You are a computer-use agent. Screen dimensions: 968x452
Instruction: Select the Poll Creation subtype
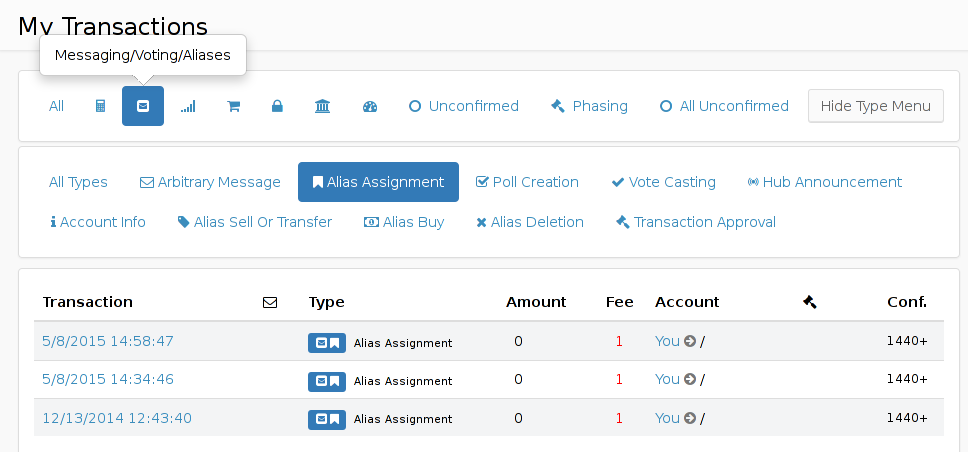pos(527,182)
